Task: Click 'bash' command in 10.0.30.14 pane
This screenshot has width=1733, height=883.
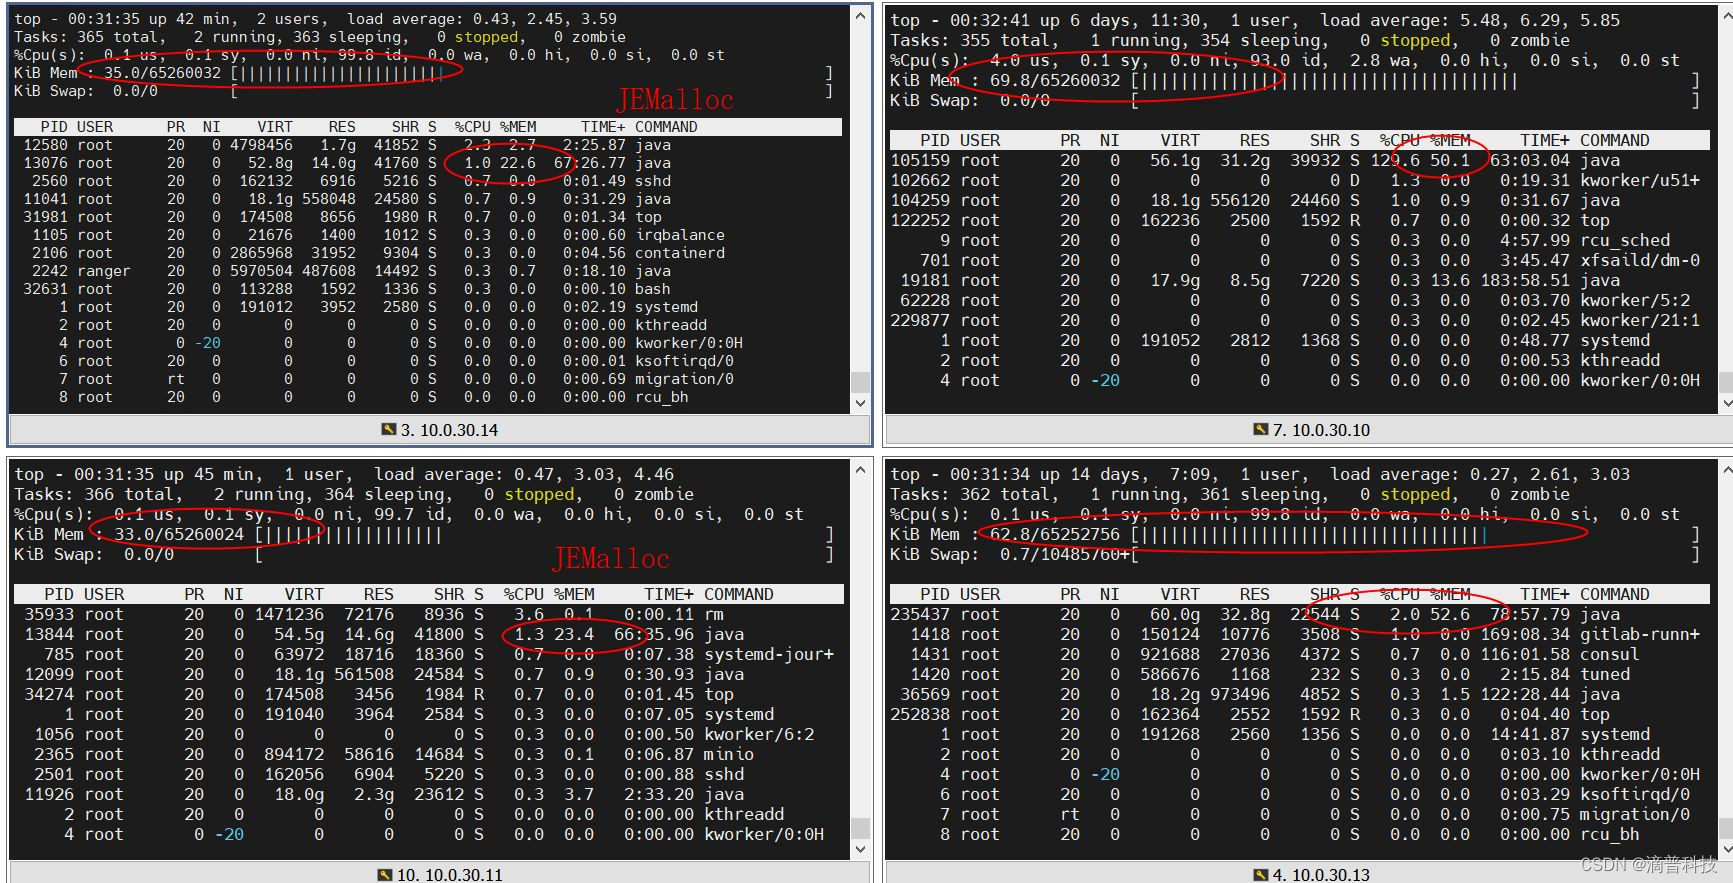Action: [653, 289]
